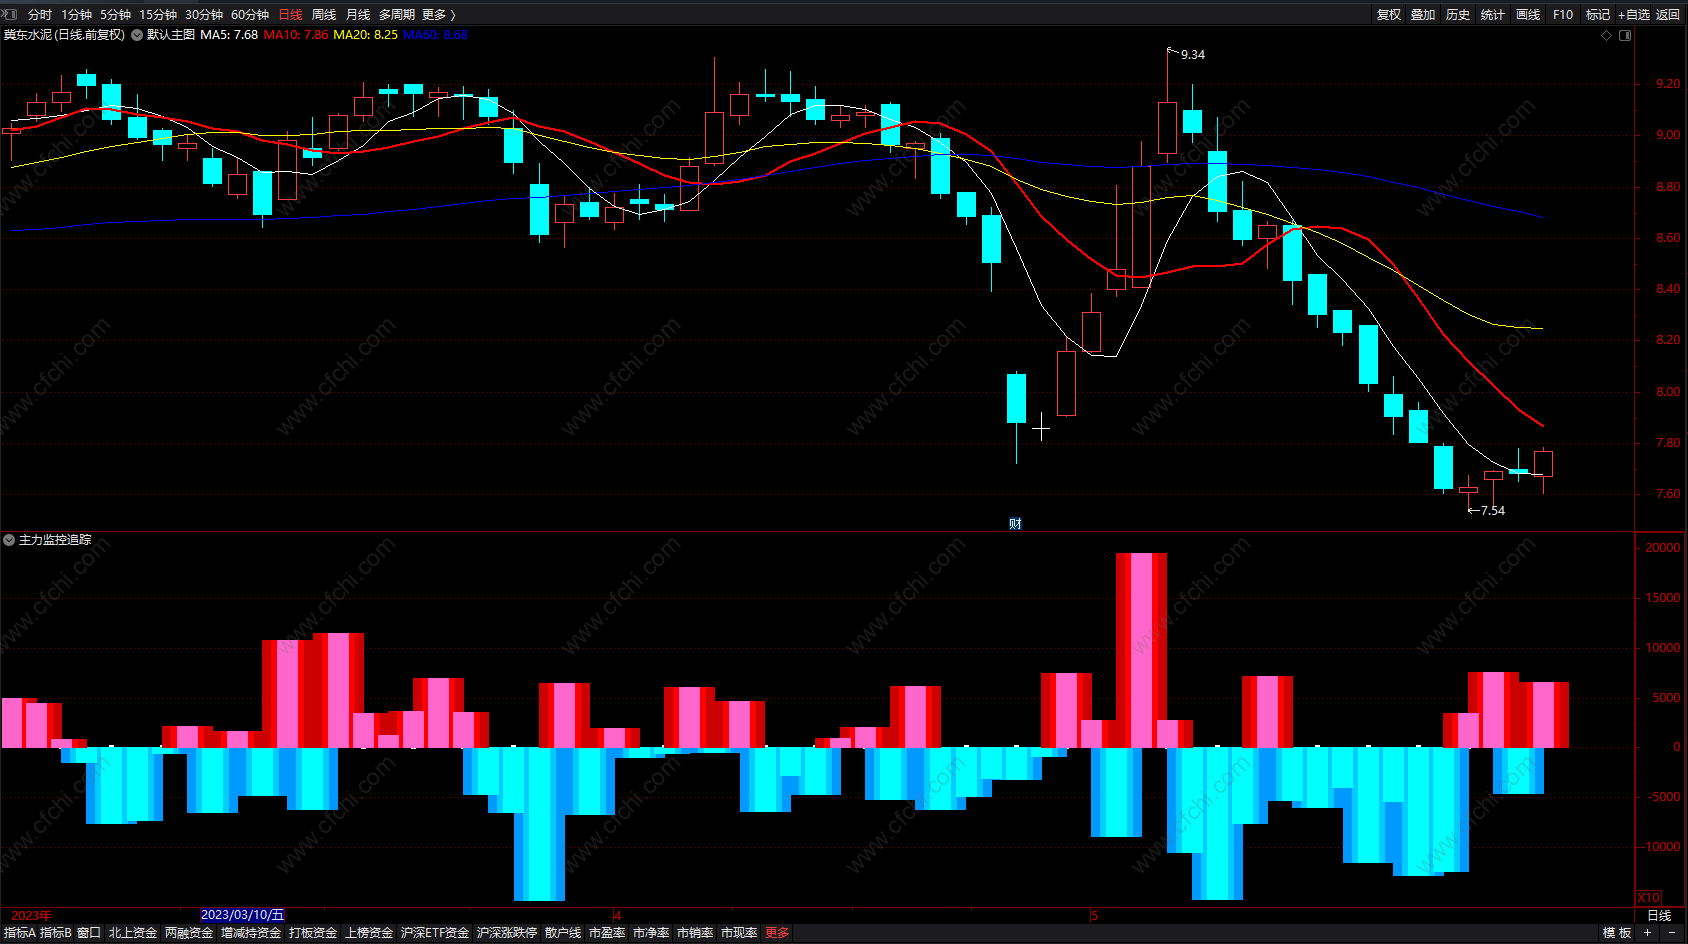This screenshot has height=944, width=1688.
Task: Click the 窗口 window tab
Action: click(89, 933)
